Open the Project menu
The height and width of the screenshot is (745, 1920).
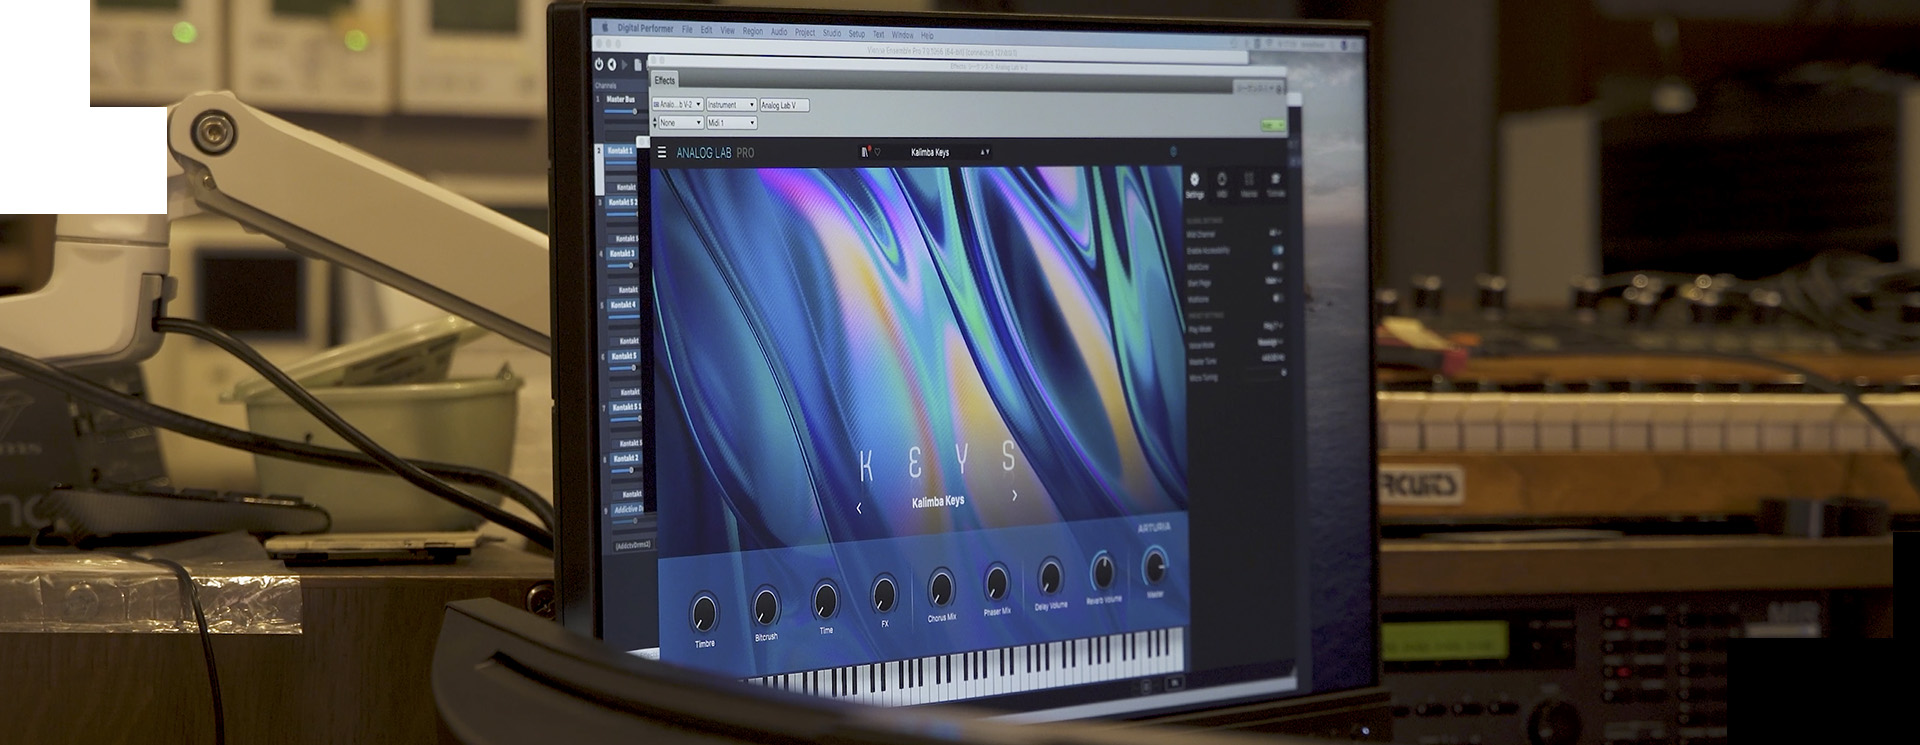[x=804, y=32]
